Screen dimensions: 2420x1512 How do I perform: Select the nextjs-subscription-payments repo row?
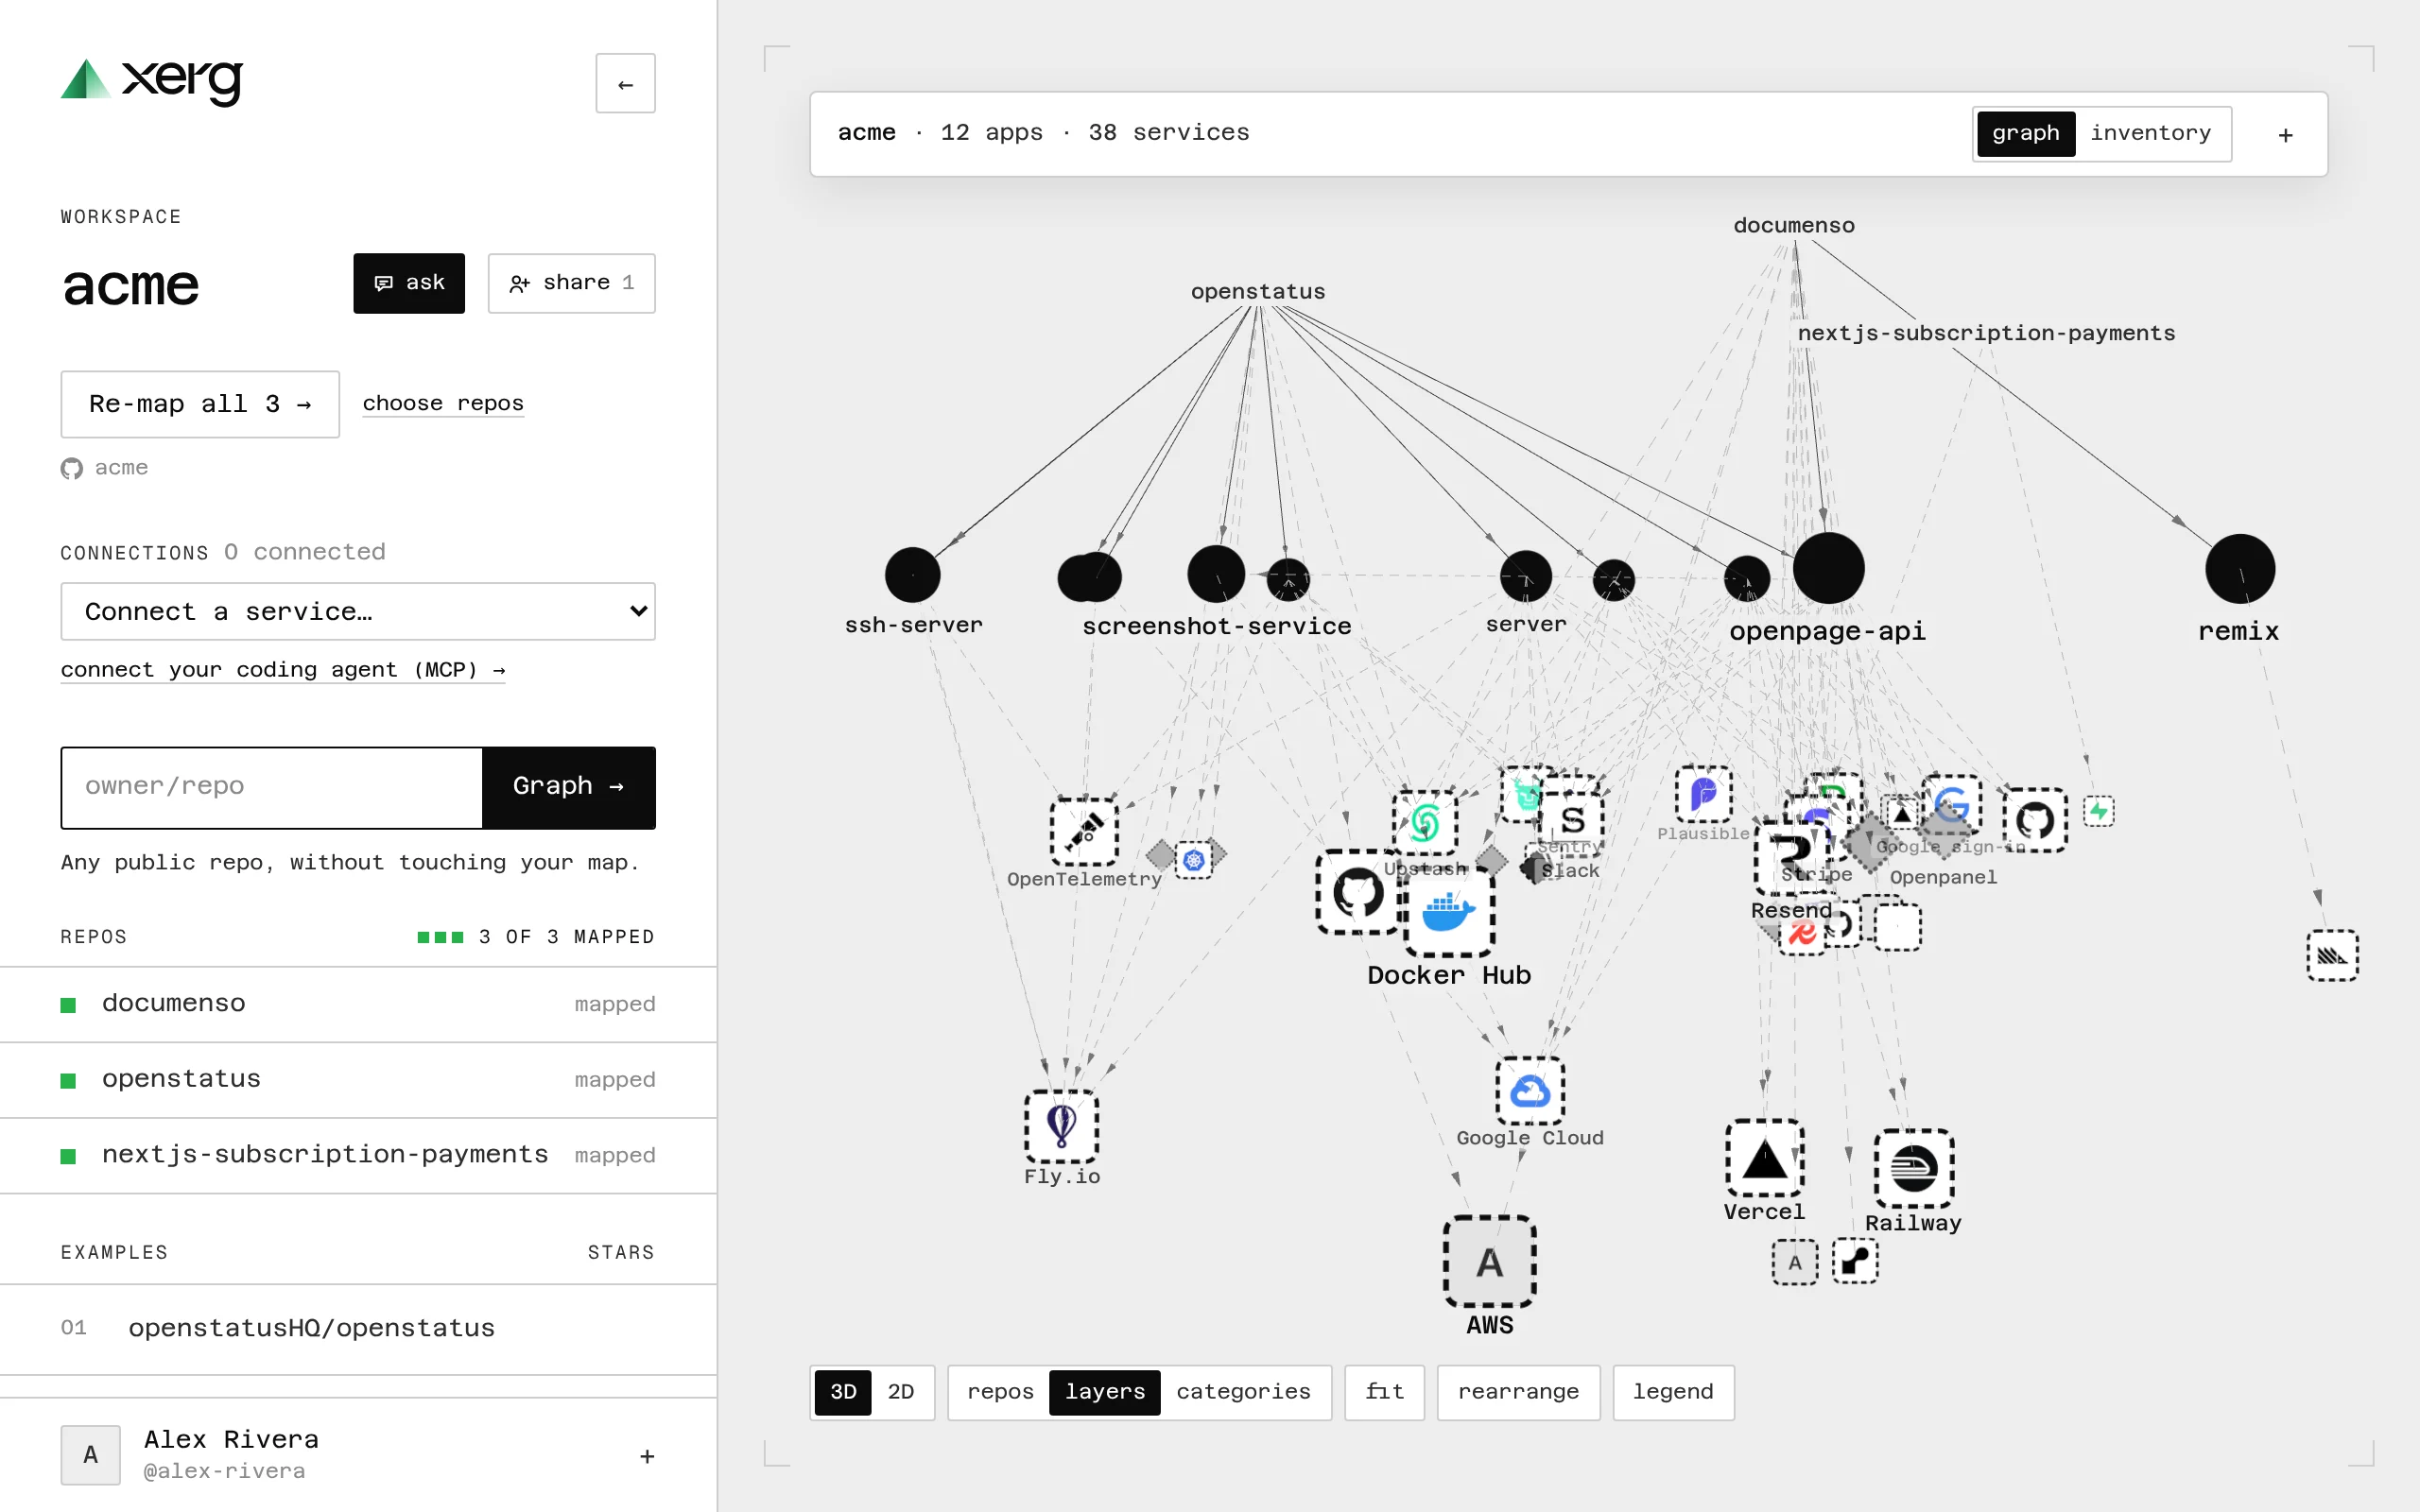point(358,1155)
